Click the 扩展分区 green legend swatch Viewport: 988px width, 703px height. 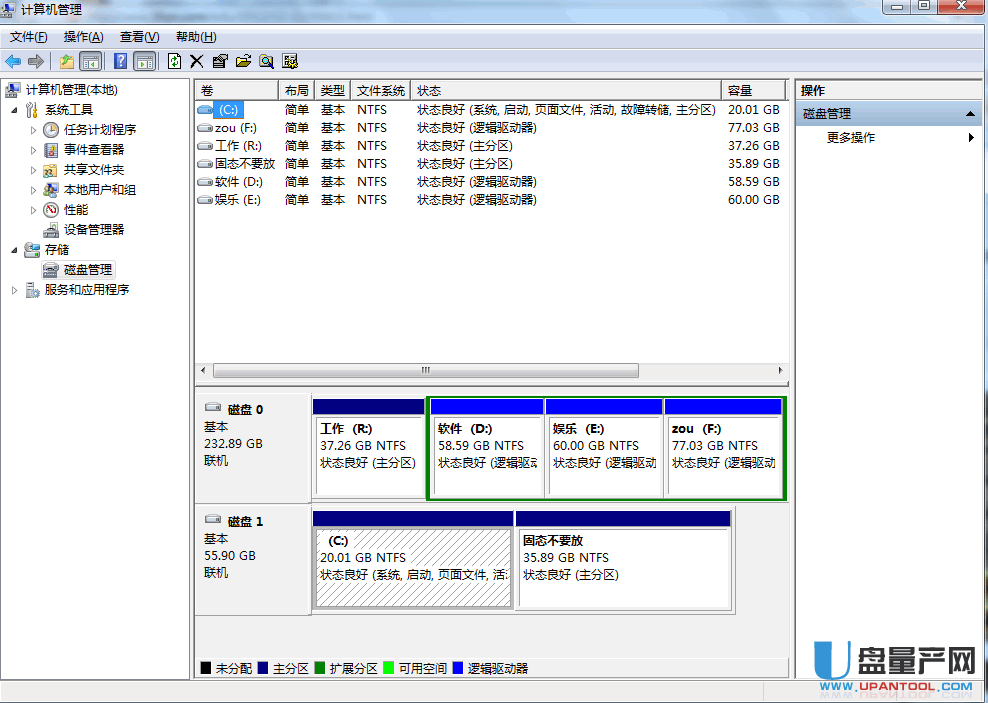321,668
